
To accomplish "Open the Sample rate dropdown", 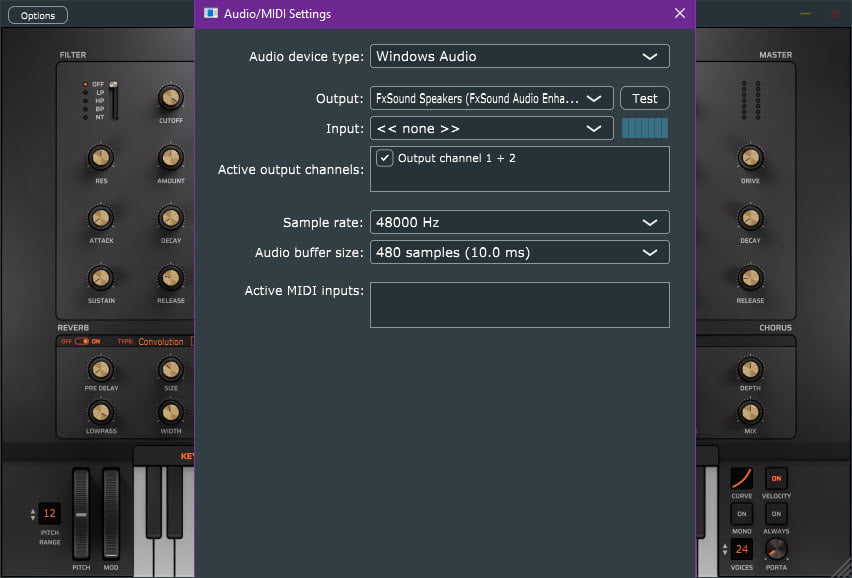I will (x=519, y=222).
